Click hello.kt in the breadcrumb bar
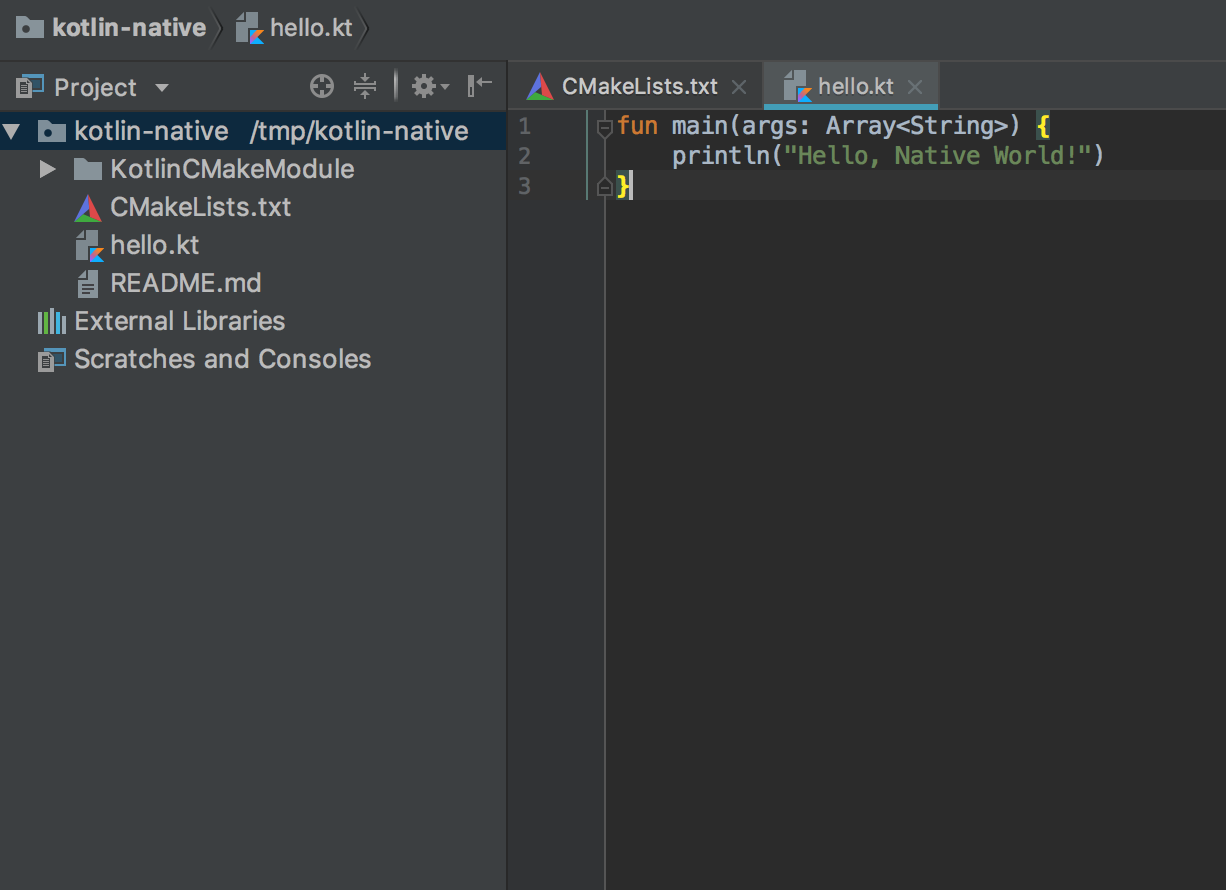Screen dimensions: 1226x890 click(x=310, y=28)
